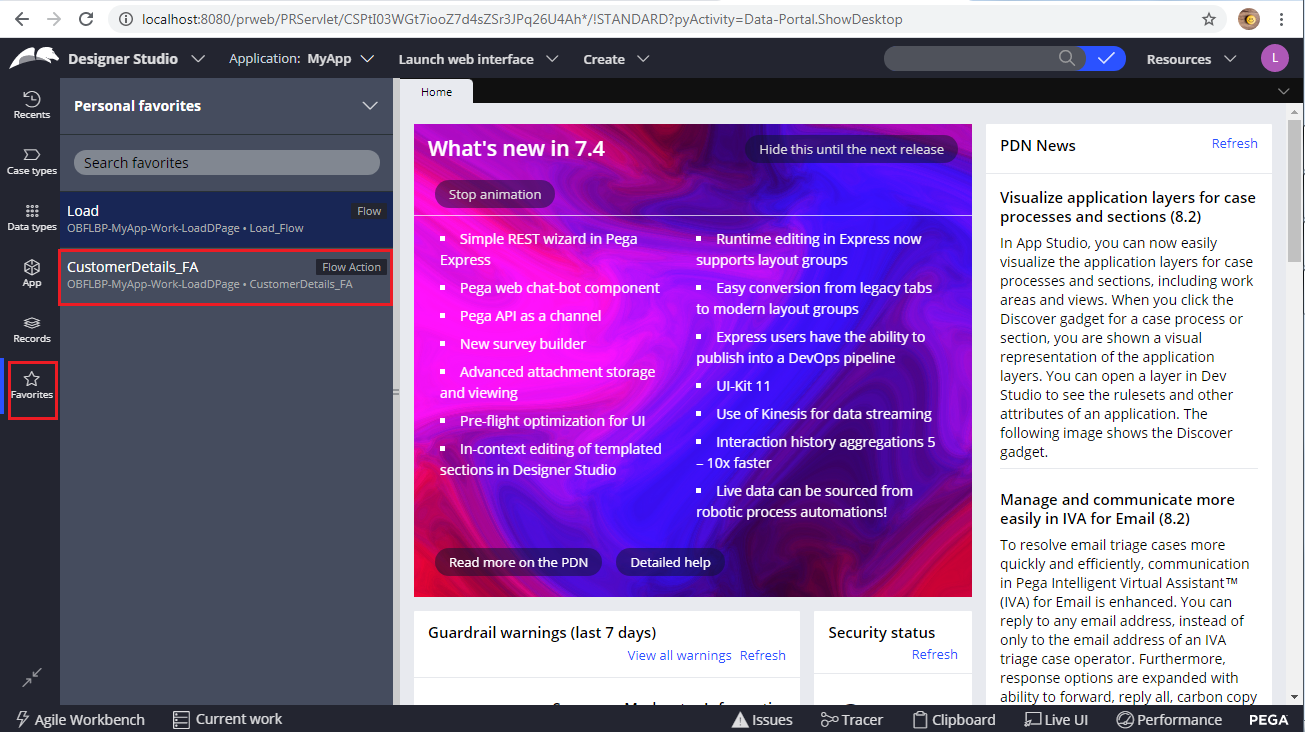The image size is (1305, 732).
Task: Expand Personal favorites chevron
Action: click(370, 105)
